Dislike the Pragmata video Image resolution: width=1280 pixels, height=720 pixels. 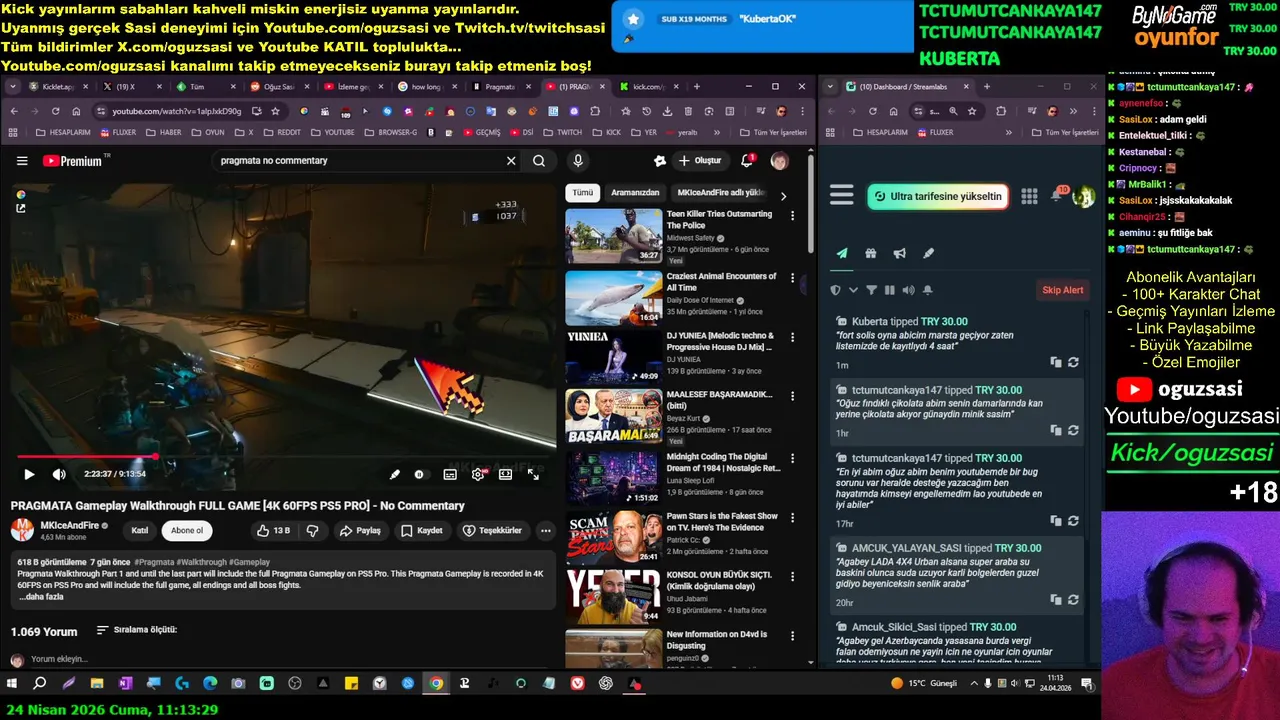(x=313, y=530)
